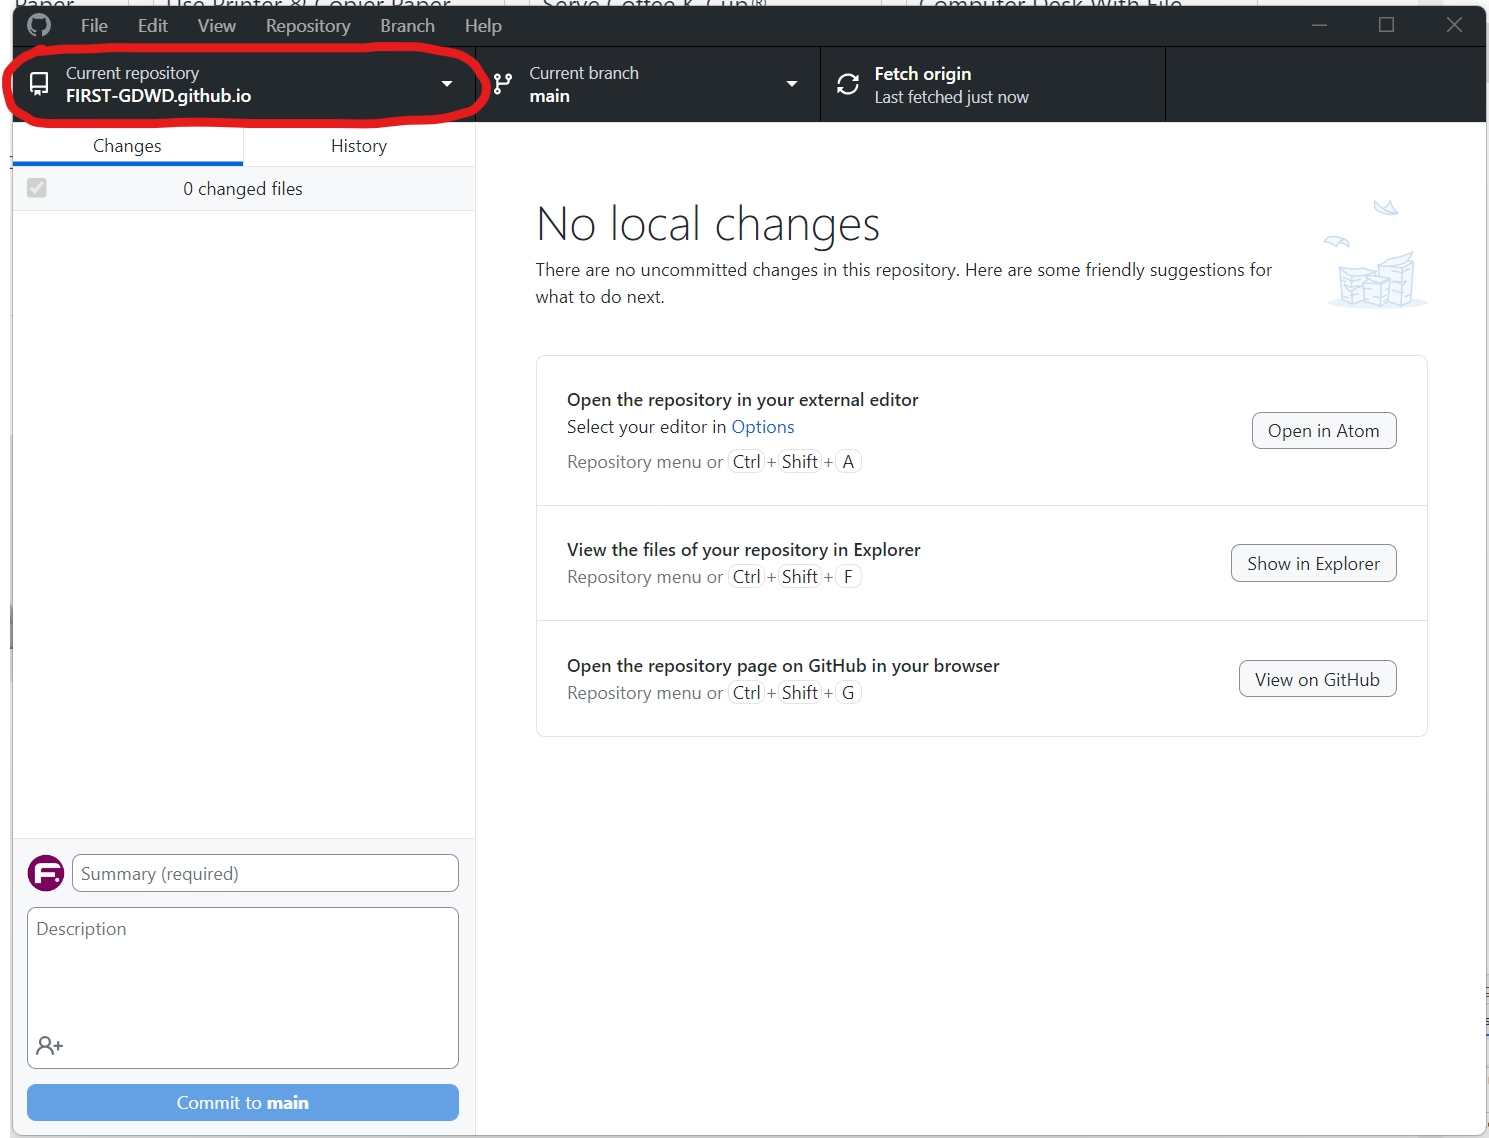Switch to the Changes tab

[127, 146]
